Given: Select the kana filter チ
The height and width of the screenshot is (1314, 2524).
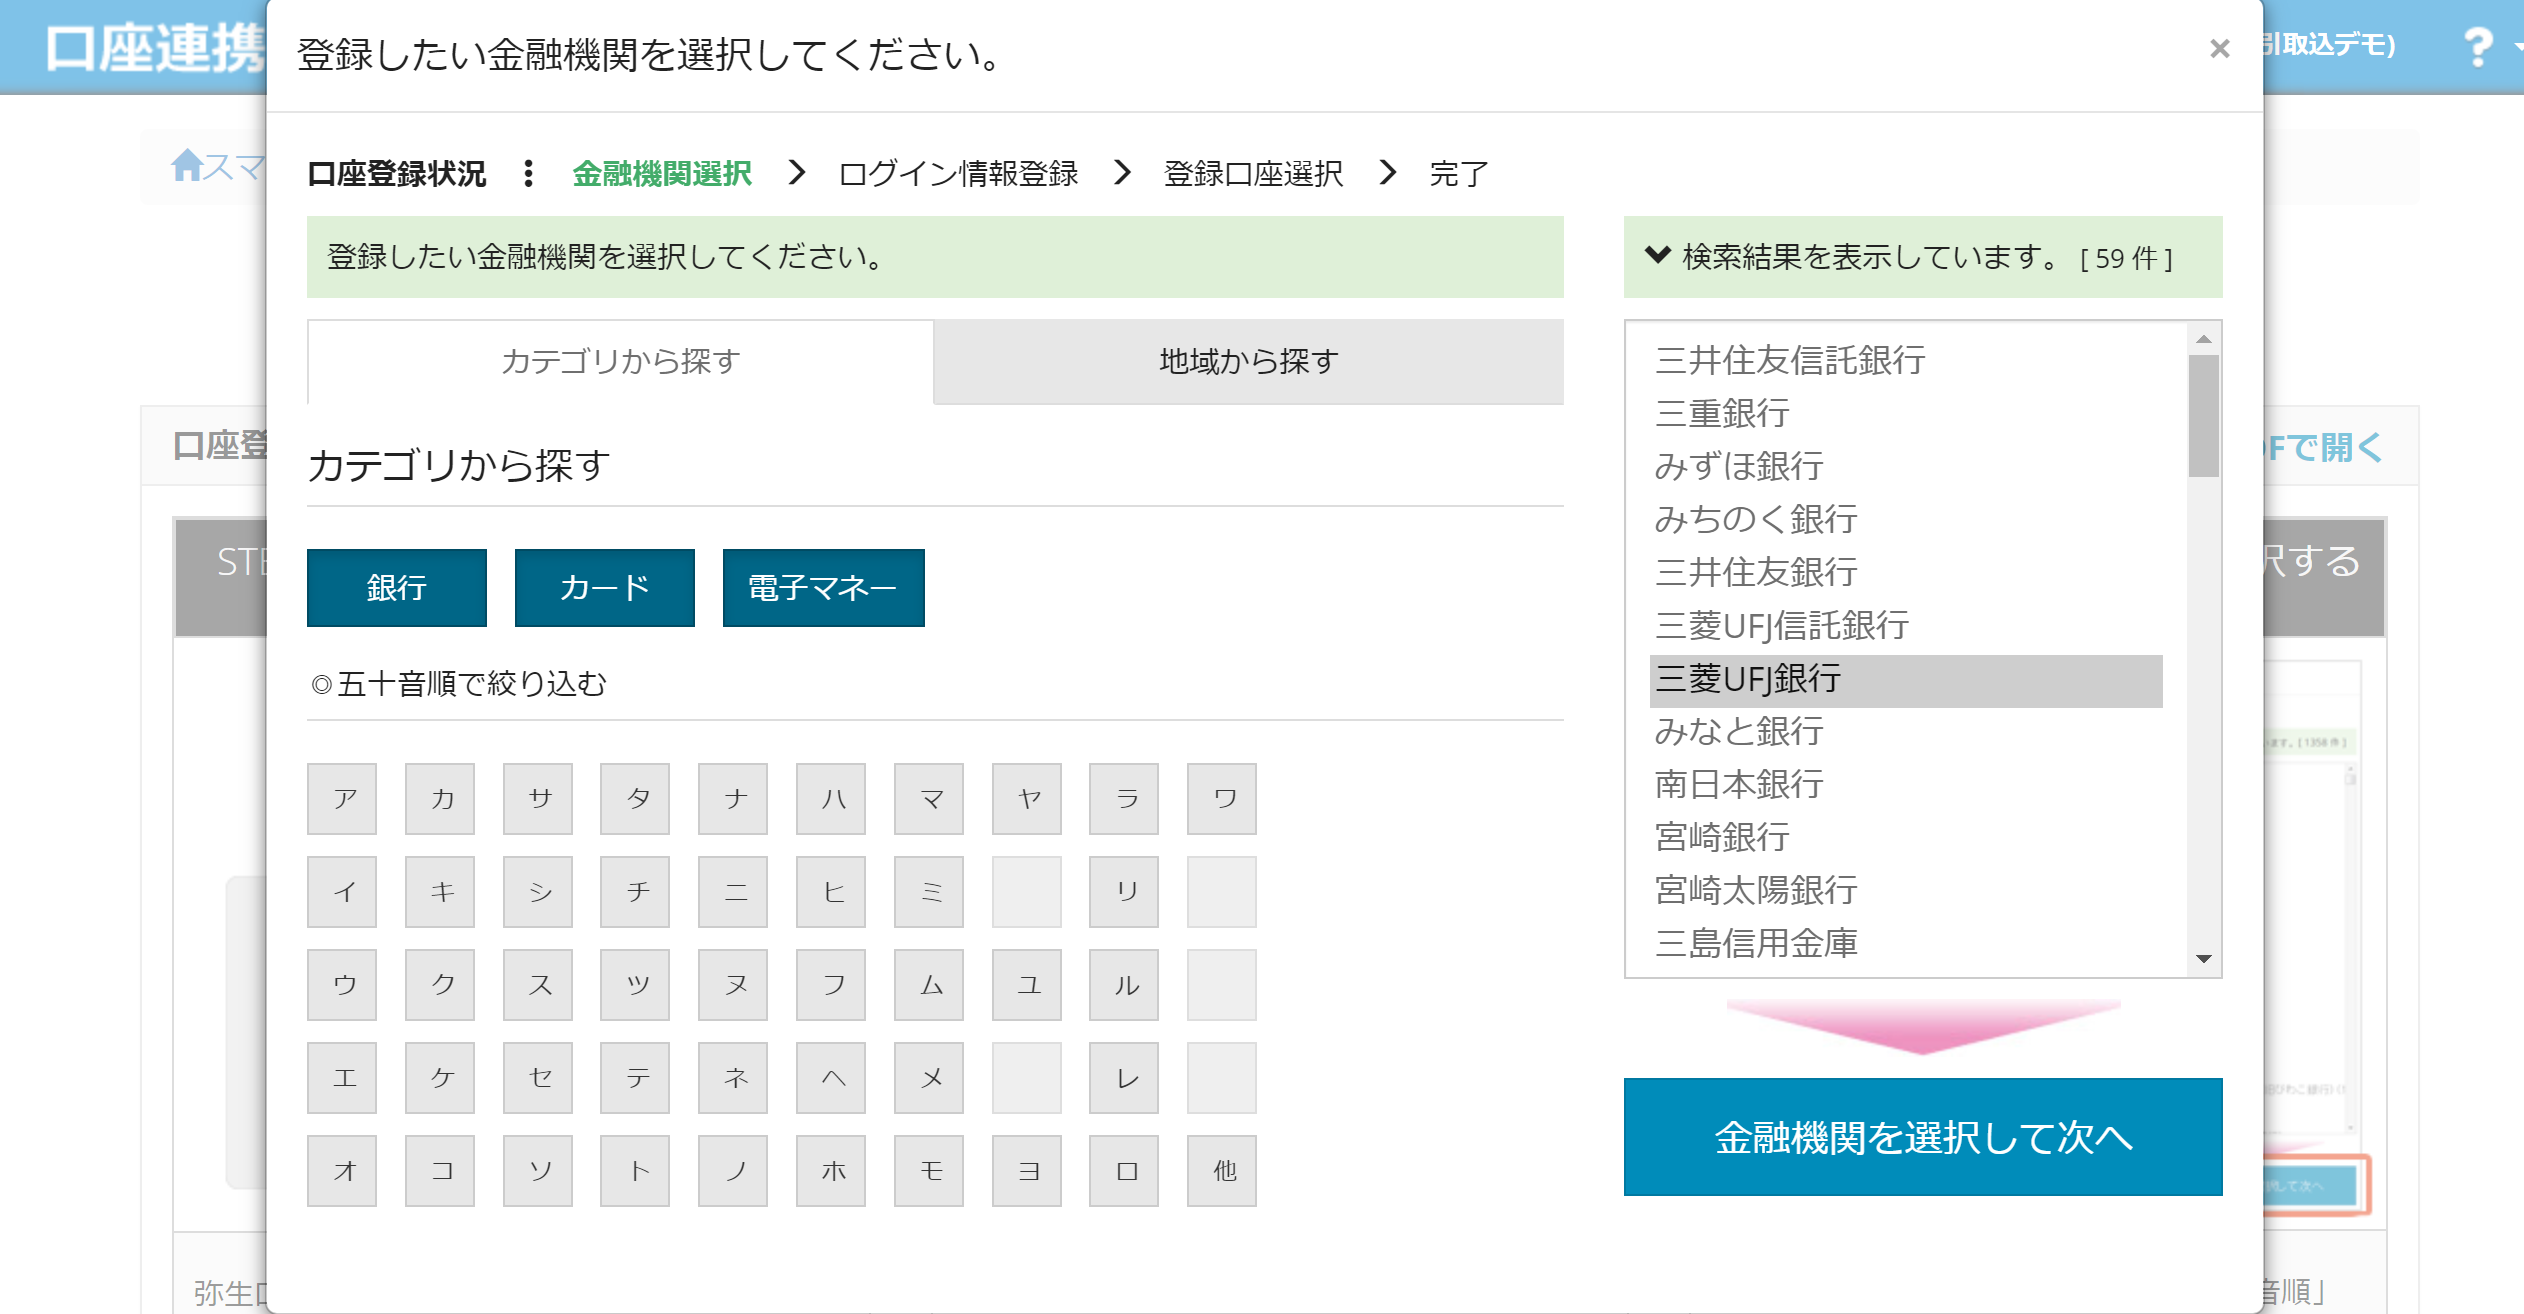Looking at the screenshot, I should click(635, 892).
